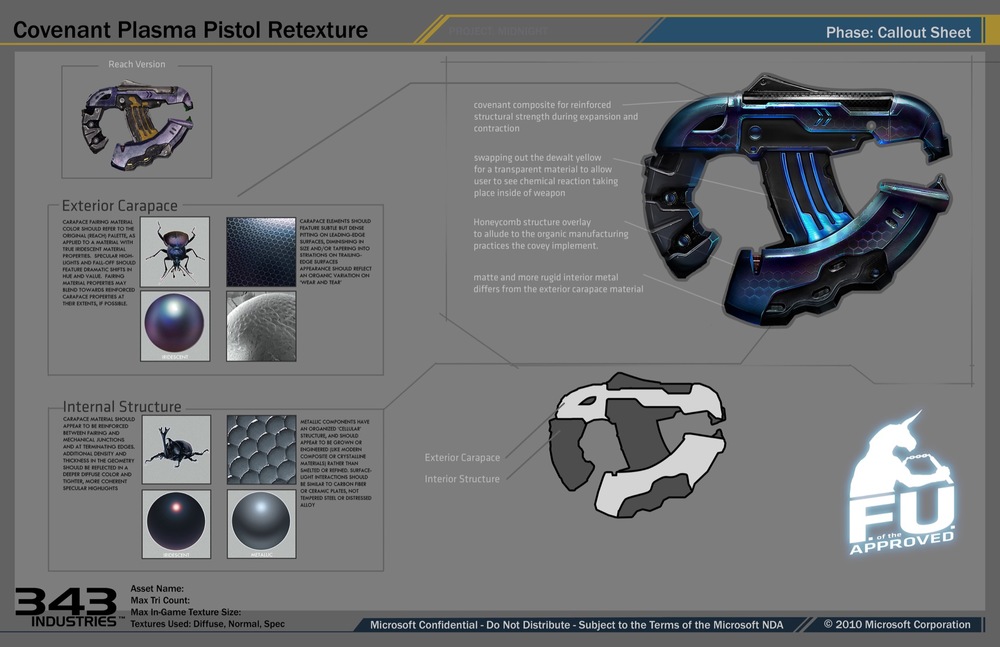Click the glowing unicorn FU Approved stamp
This screenshot has width=1000, height=647.
click(x=900, y=484)
